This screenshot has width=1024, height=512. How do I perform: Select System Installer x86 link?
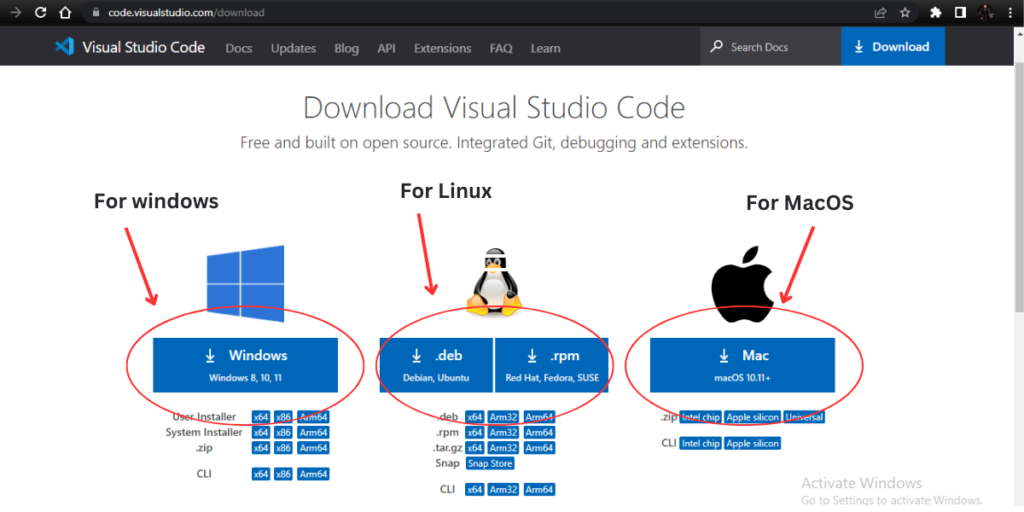click(x=283, y=432)
